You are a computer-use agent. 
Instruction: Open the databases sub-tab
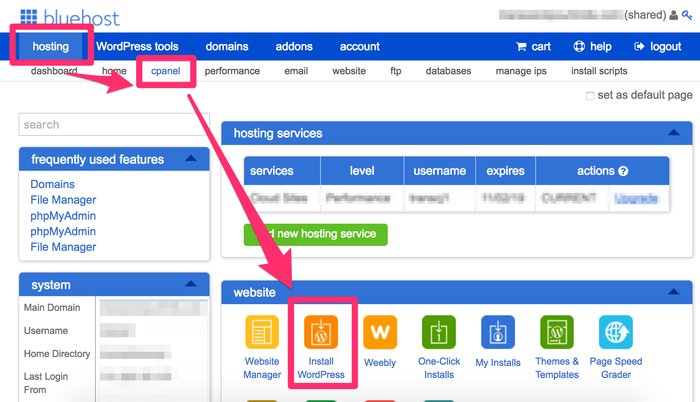pos(448,71)
